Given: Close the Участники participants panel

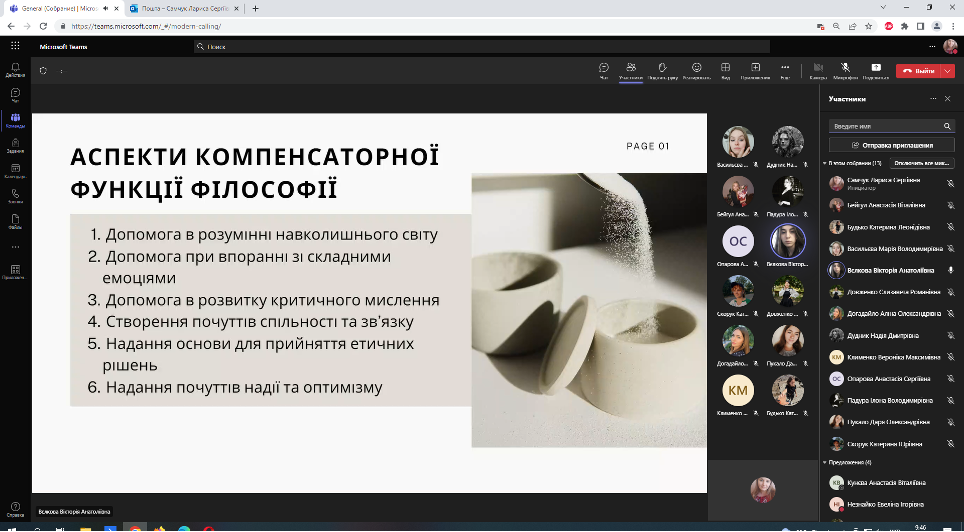Looking at the screenshot, I should [947, 99].
